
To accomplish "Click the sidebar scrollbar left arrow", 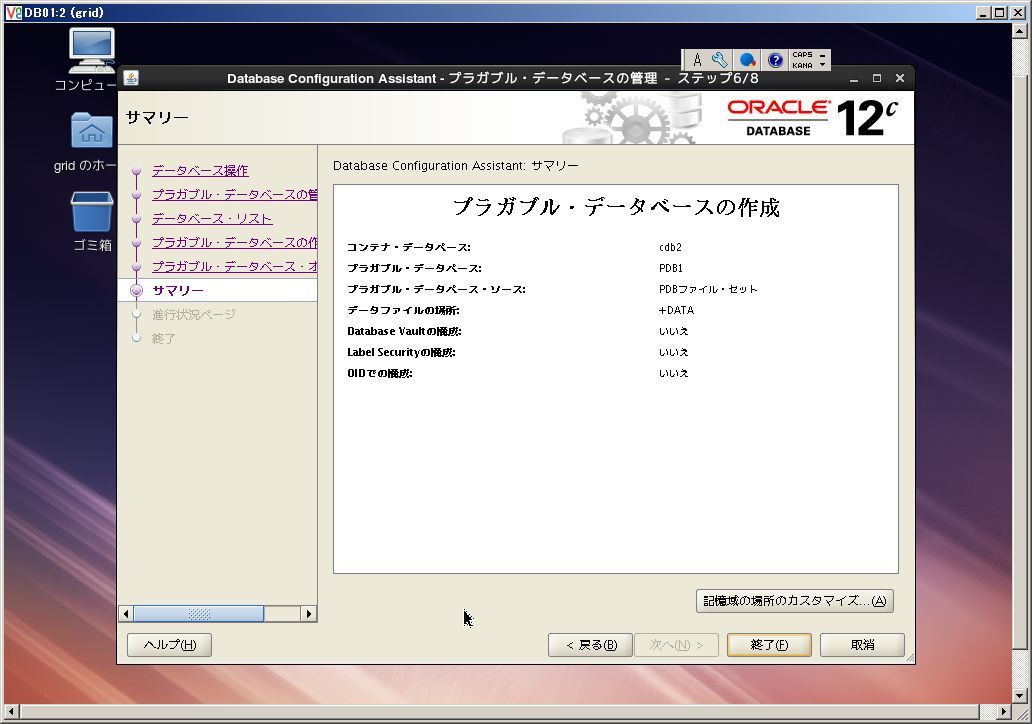I will click(x=126, y=614).
